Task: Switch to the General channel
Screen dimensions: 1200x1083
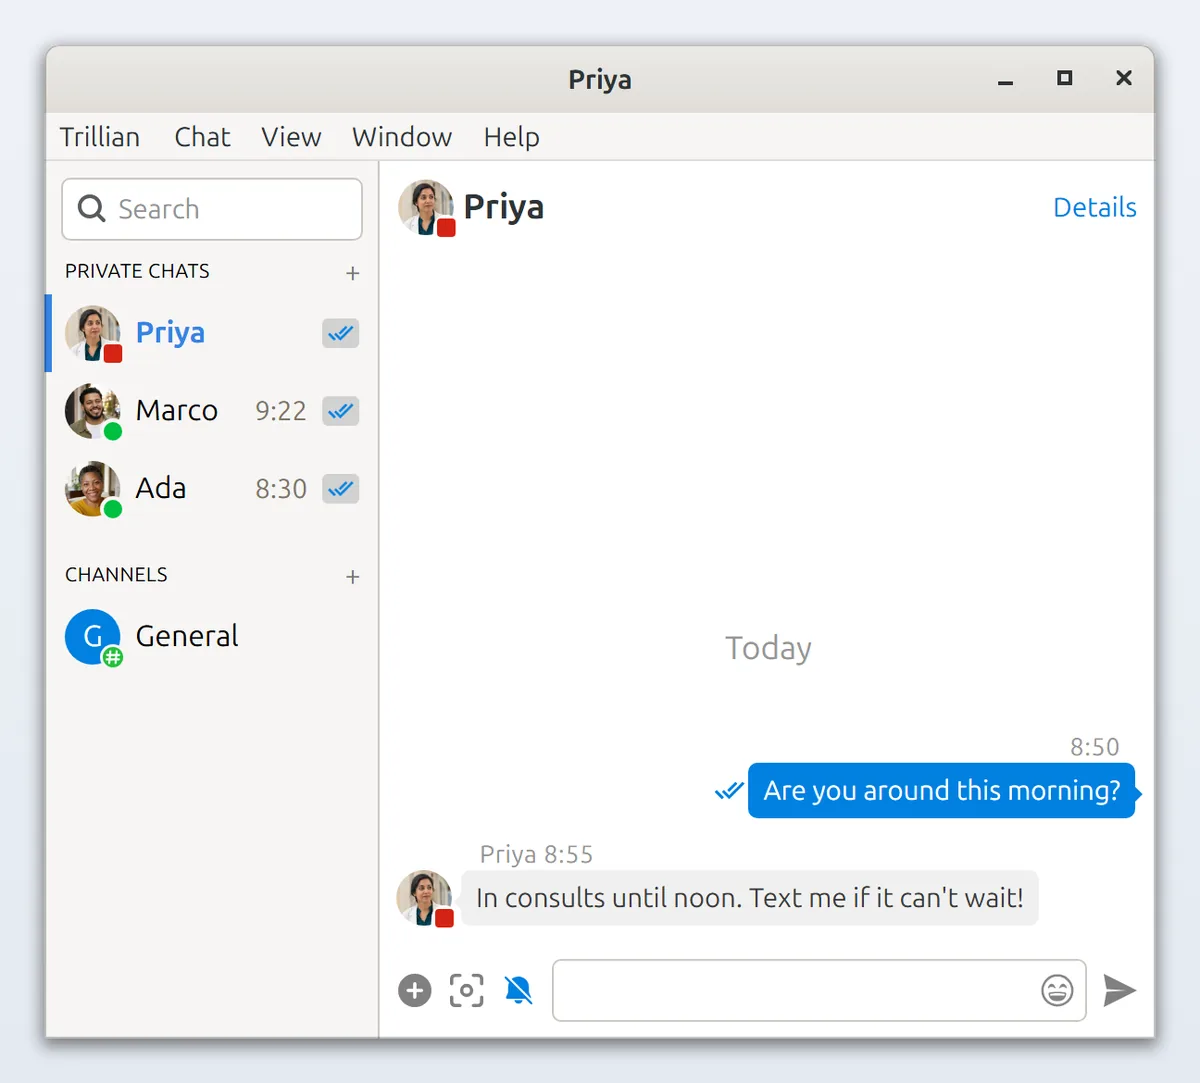Action: coord(212,637)
